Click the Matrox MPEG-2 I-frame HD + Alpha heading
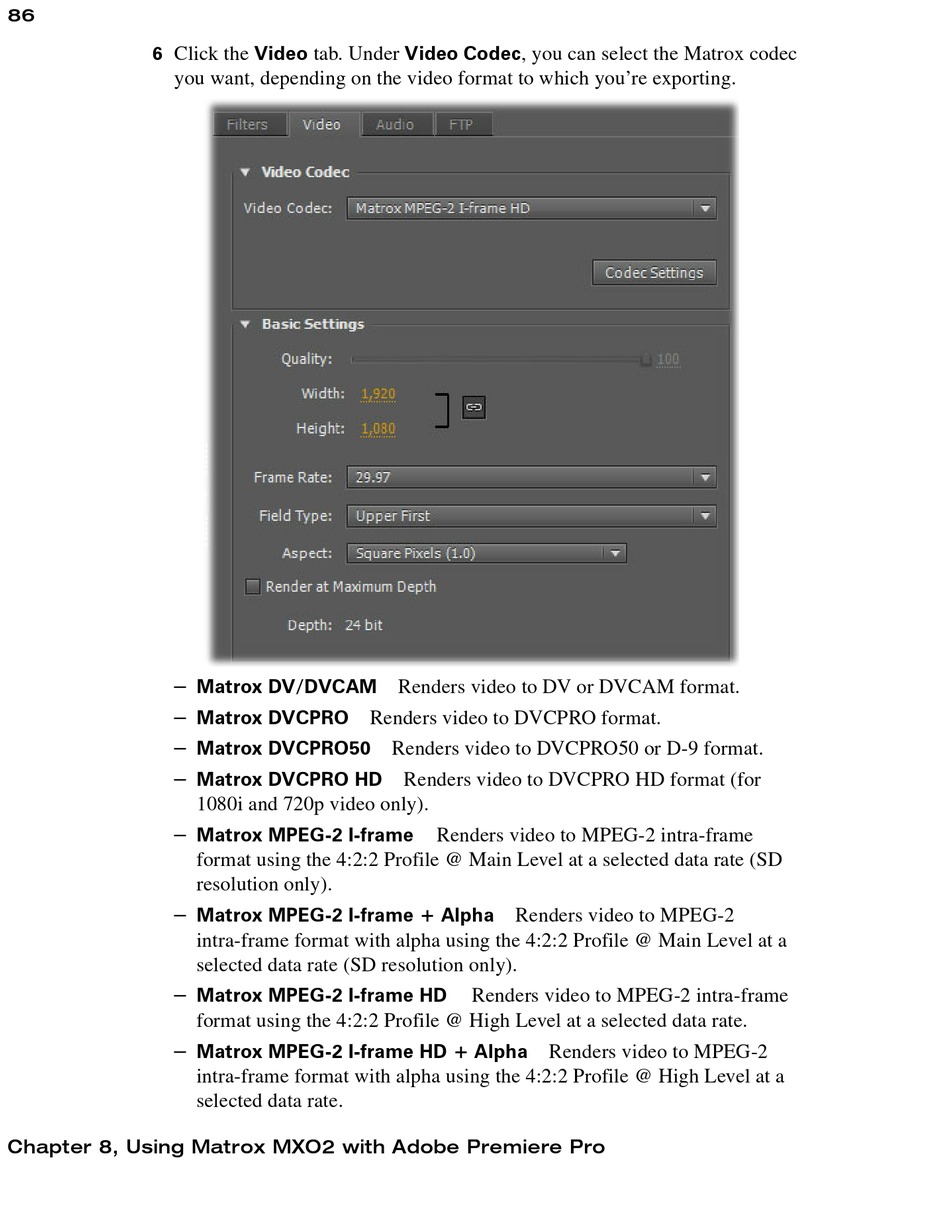The image size is (950, 1215). coord(362,1051)
